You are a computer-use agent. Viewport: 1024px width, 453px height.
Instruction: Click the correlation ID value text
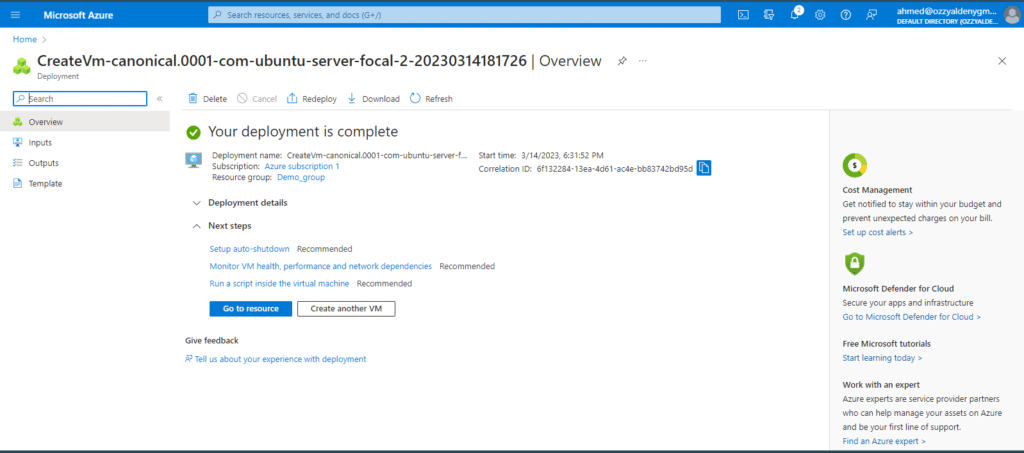coord(615,169)
